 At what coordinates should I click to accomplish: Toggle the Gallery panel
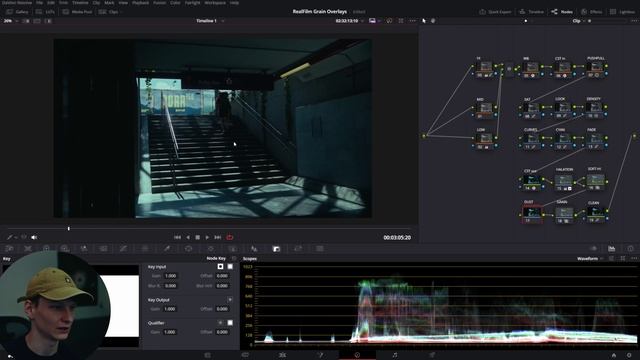point(17,12)
